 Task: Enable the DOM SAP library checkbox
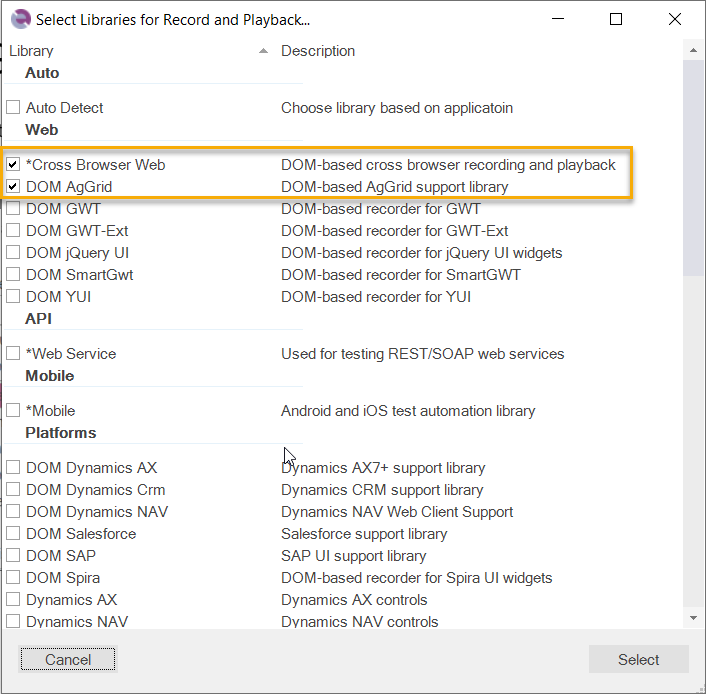[x=13, y=556]
